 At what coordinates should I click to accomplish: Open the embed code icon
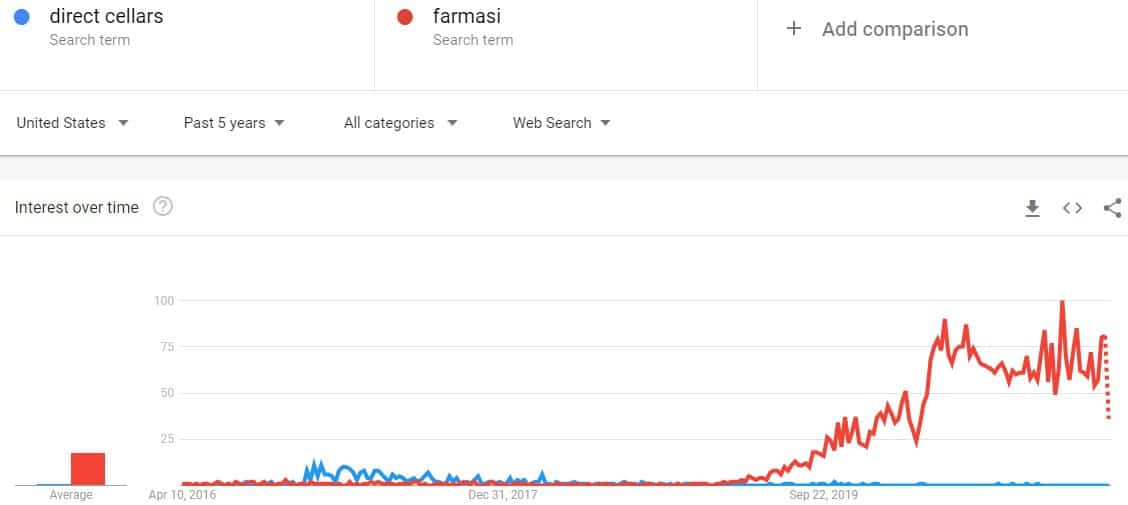(1072, 208)
